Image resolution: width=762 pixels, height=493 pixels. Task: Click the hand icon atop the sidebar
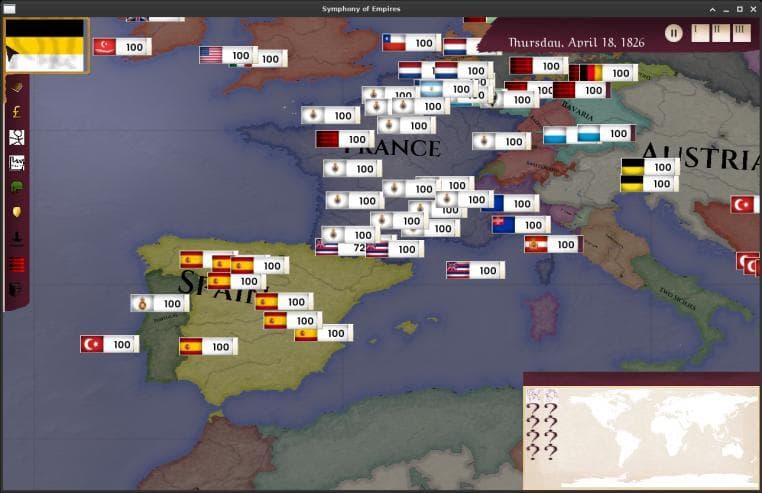tap(17, 88)
